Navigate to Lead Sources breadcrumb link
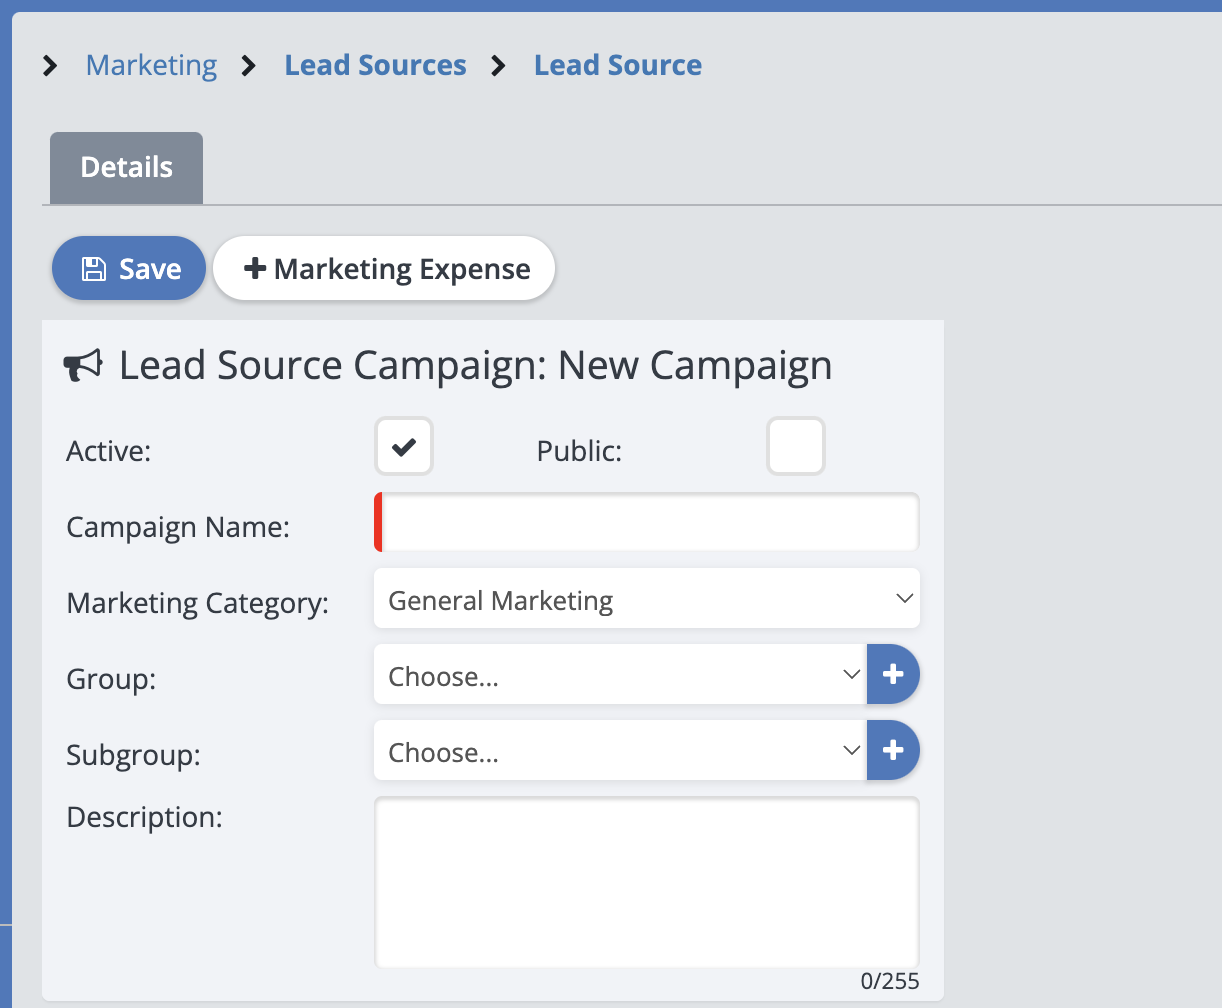 375,66
